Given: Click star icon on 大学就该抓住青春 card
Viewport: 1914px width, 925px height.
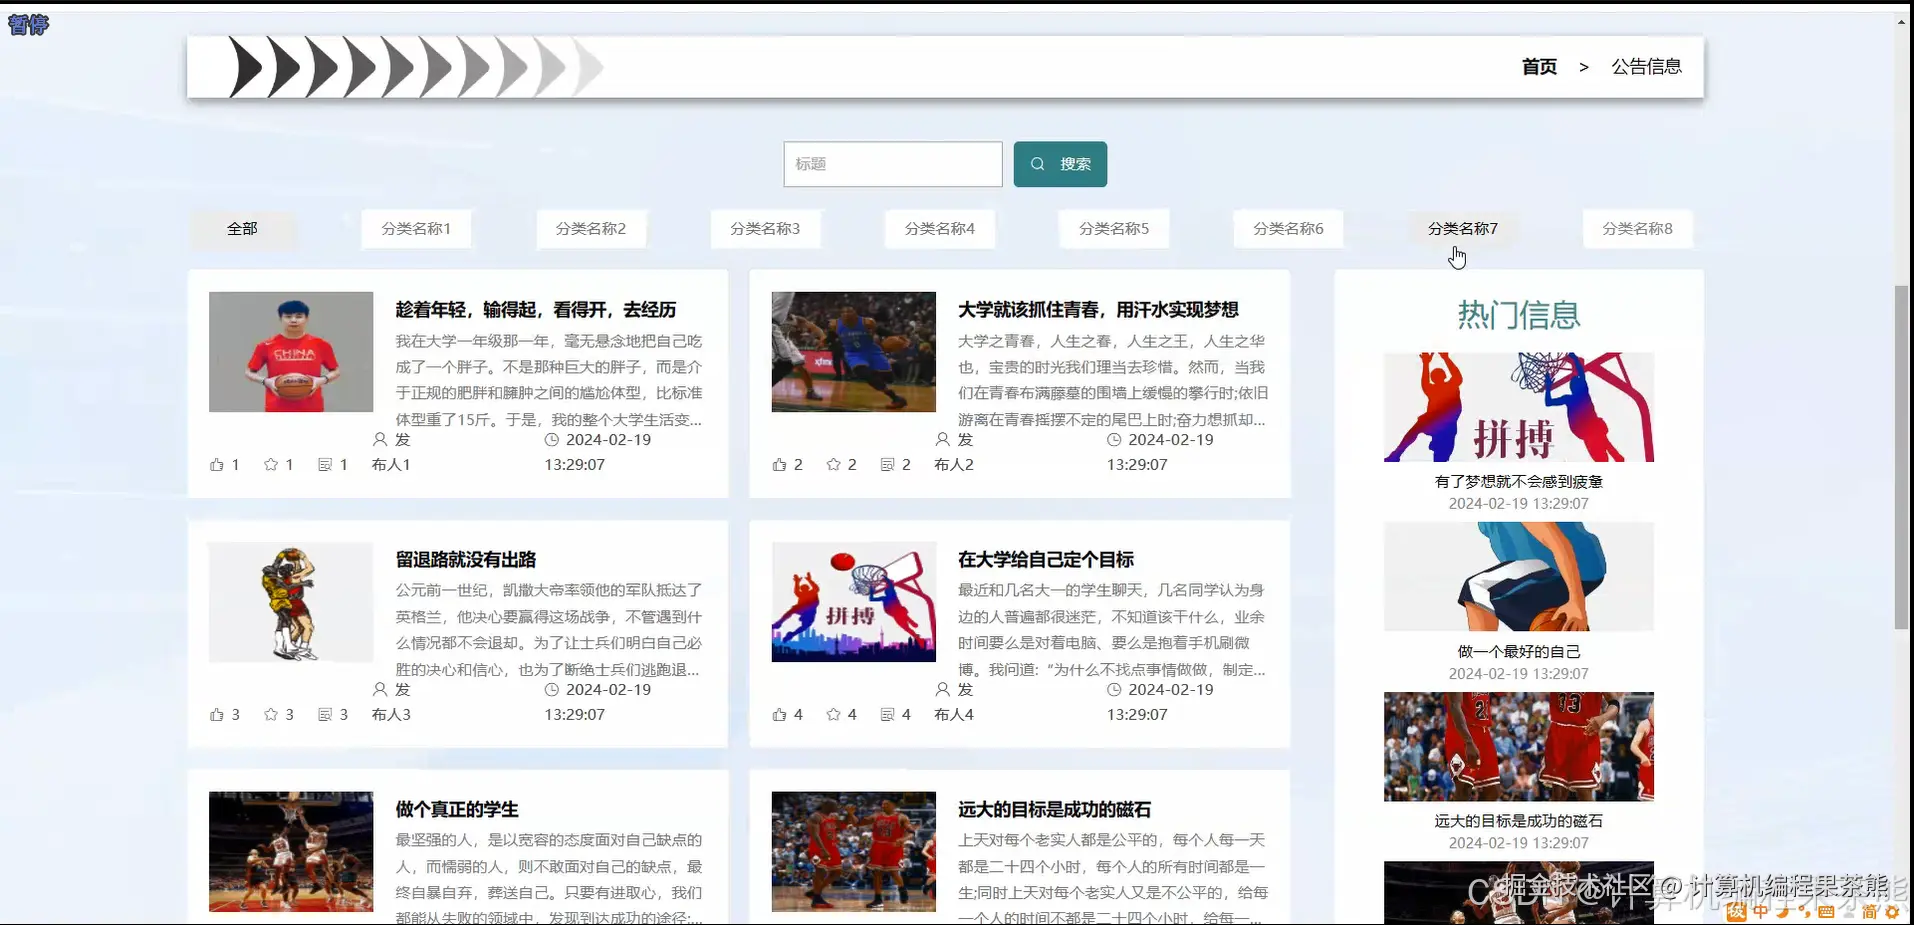Looking at the screenshot, I should [834, 465].
